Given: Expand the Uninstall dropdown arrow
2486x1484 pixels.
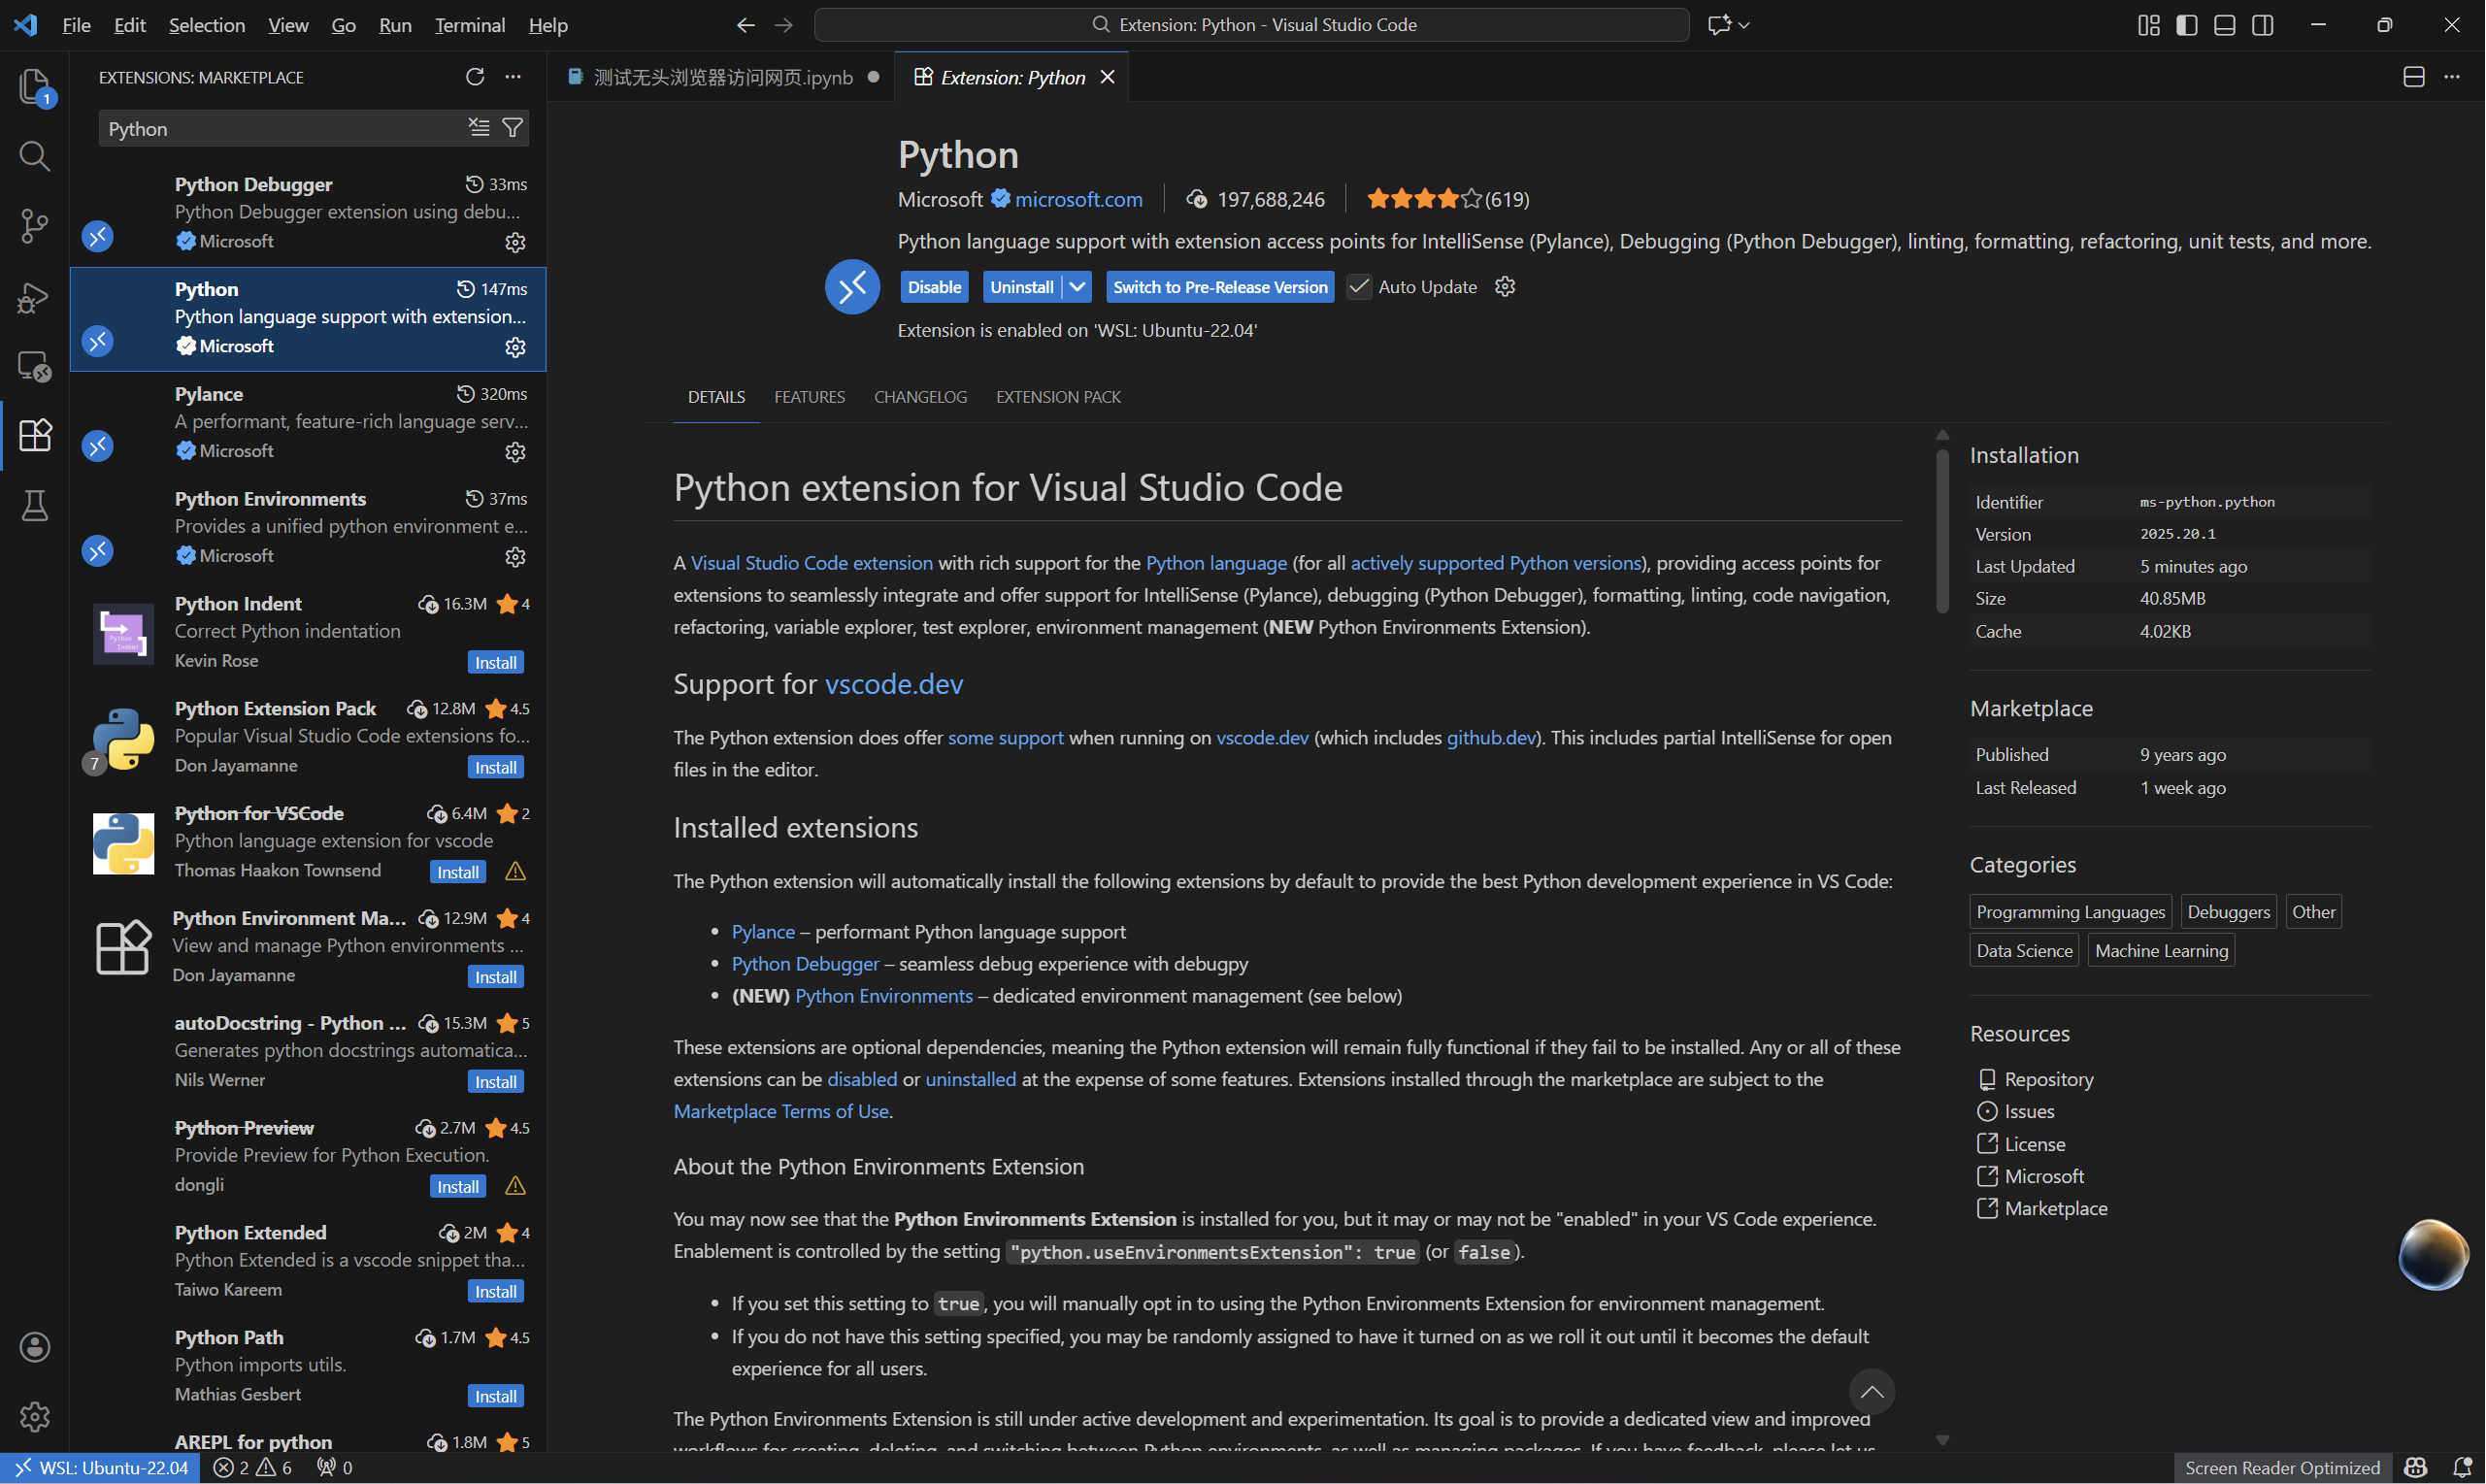Looking at the screenshot, I should [1077, 287].
